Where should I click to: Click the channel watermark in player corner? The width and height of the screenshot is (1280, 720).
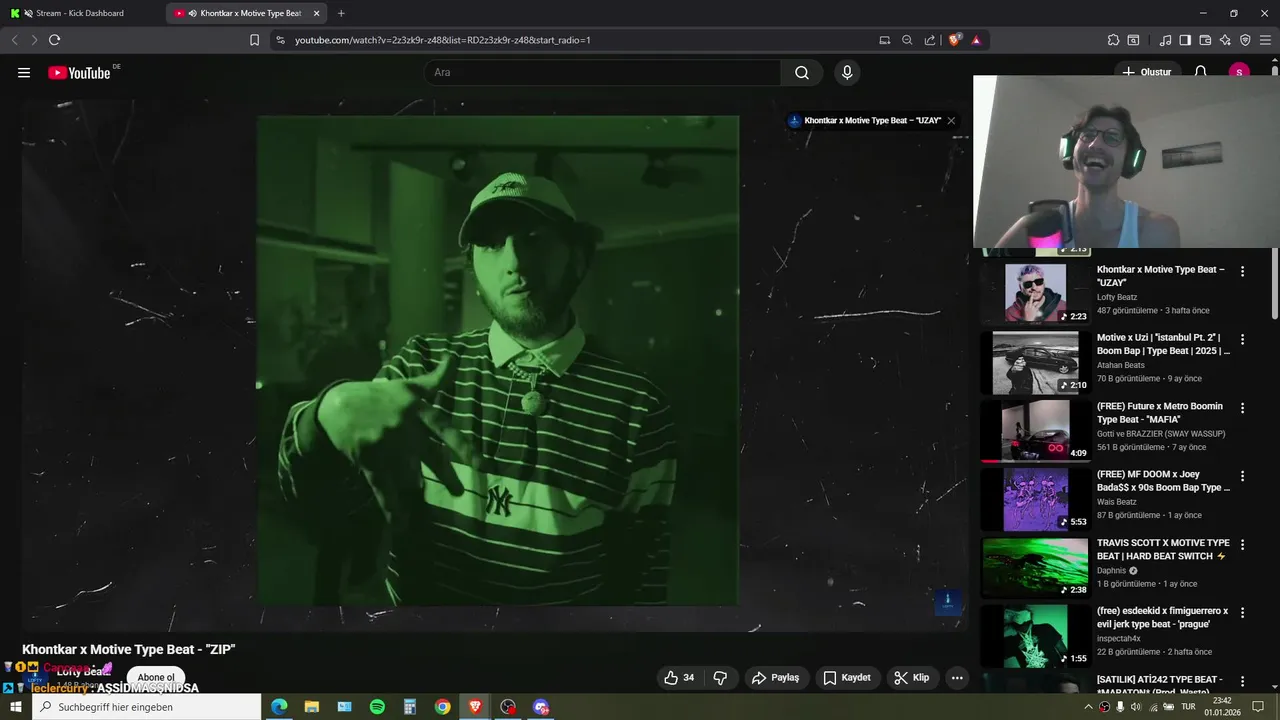(948, 602)
